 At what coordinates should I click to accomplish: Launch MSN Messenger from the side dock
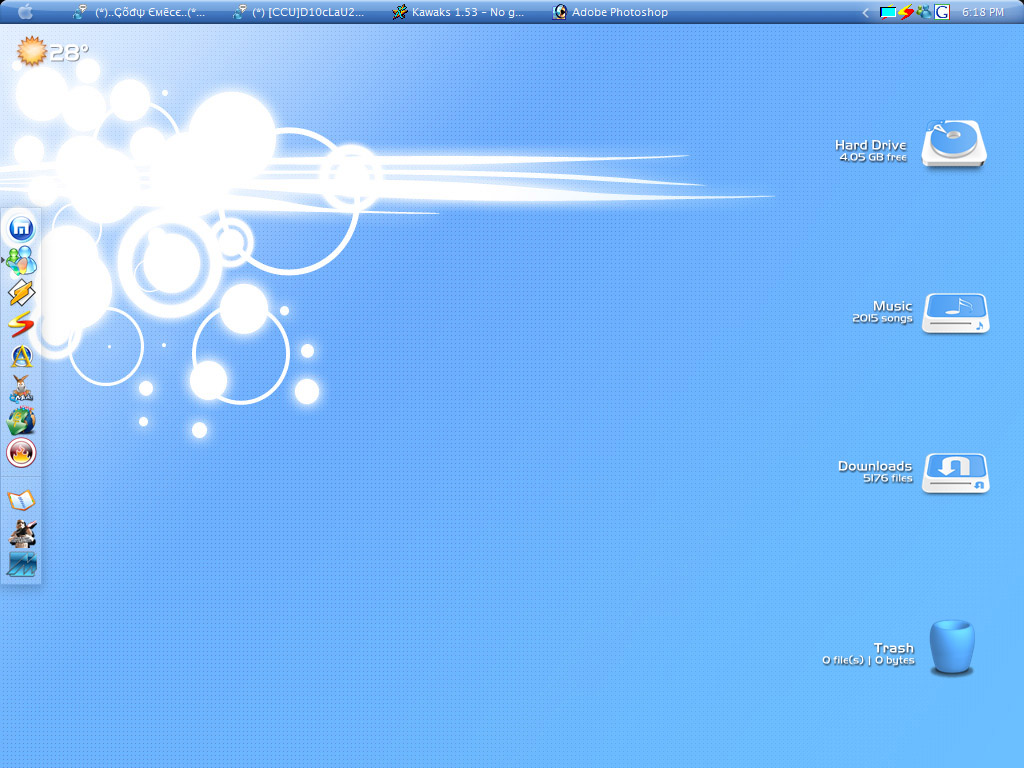click(21, 260)
